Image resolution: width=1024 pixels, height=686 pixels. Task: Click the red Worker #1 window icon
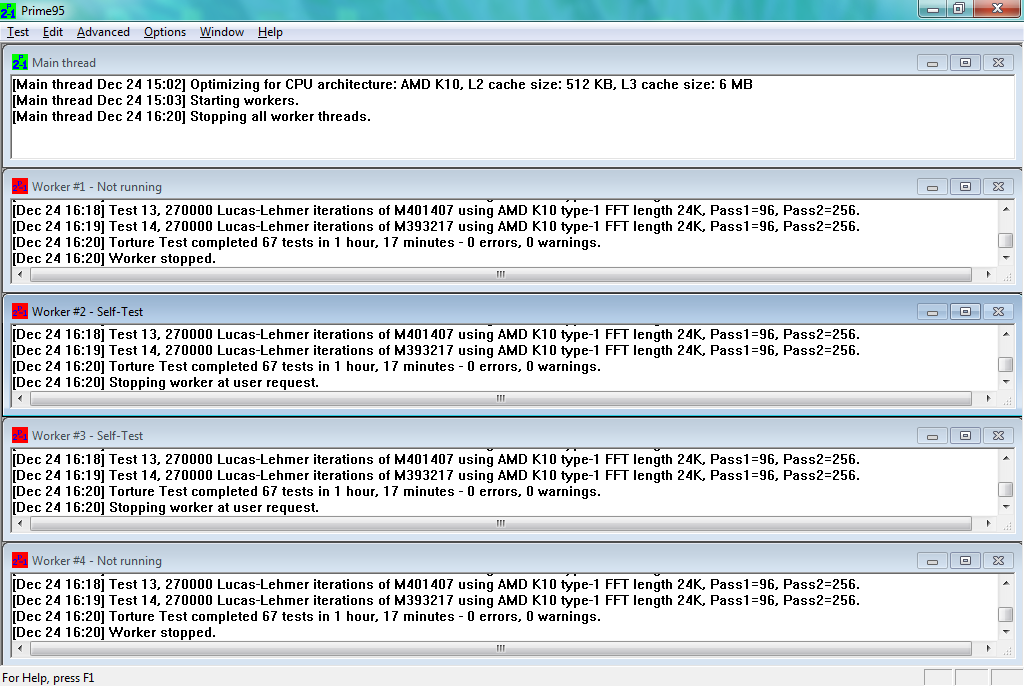20,187
